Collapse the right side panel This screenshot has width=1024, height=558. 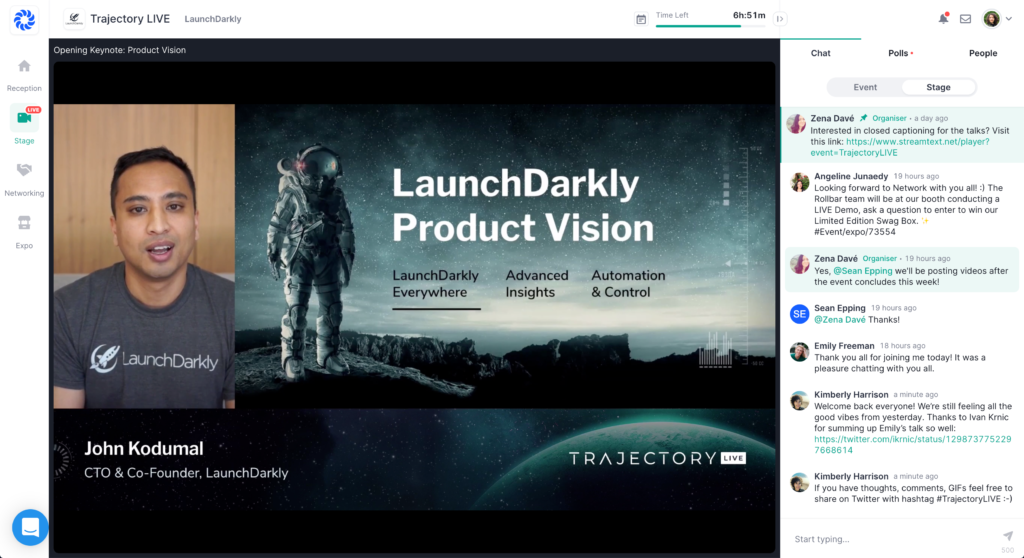point(780,19)
